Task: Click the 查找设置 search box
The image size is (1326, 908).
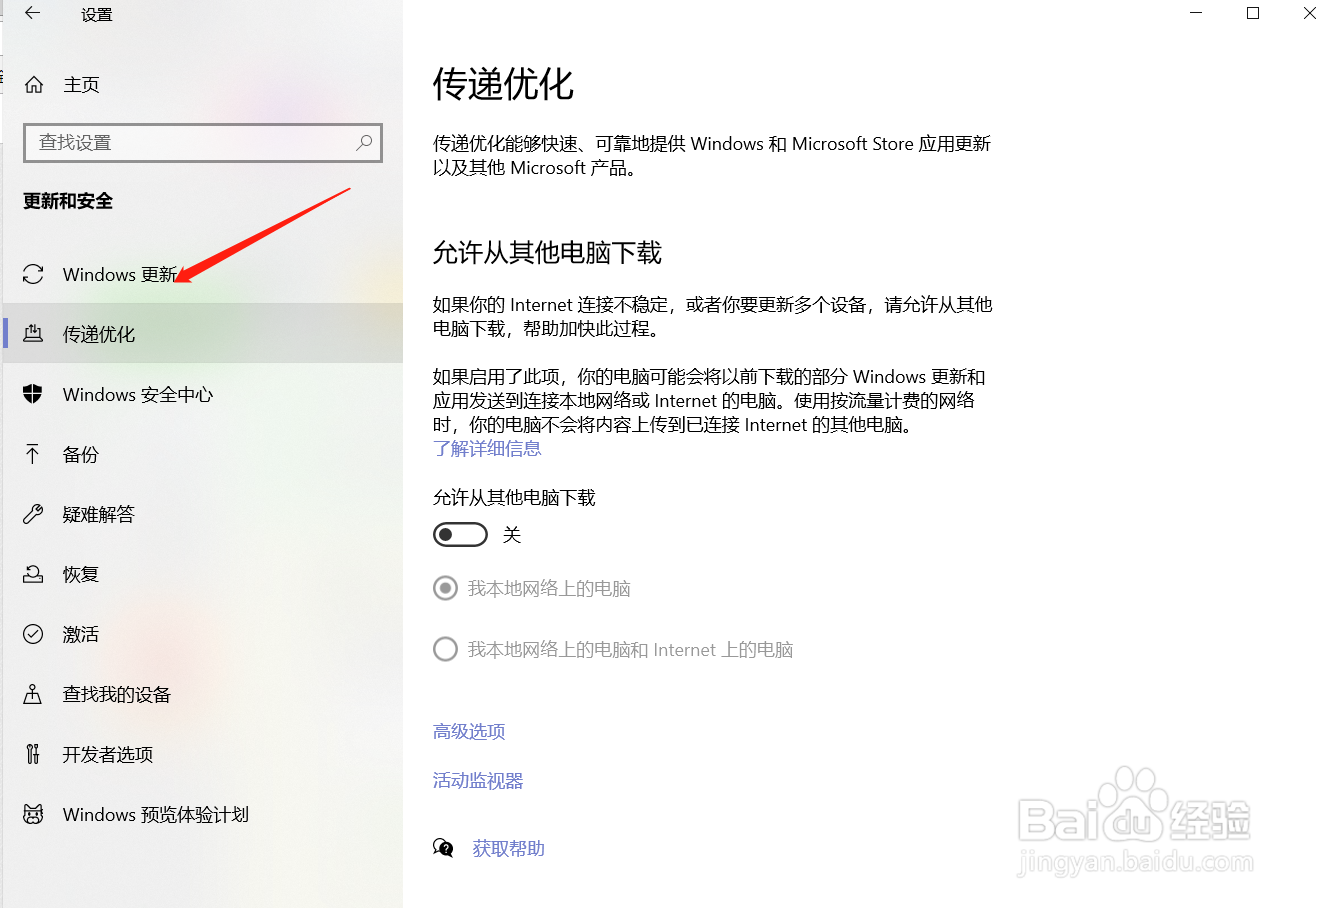Action: pos(203,143)
